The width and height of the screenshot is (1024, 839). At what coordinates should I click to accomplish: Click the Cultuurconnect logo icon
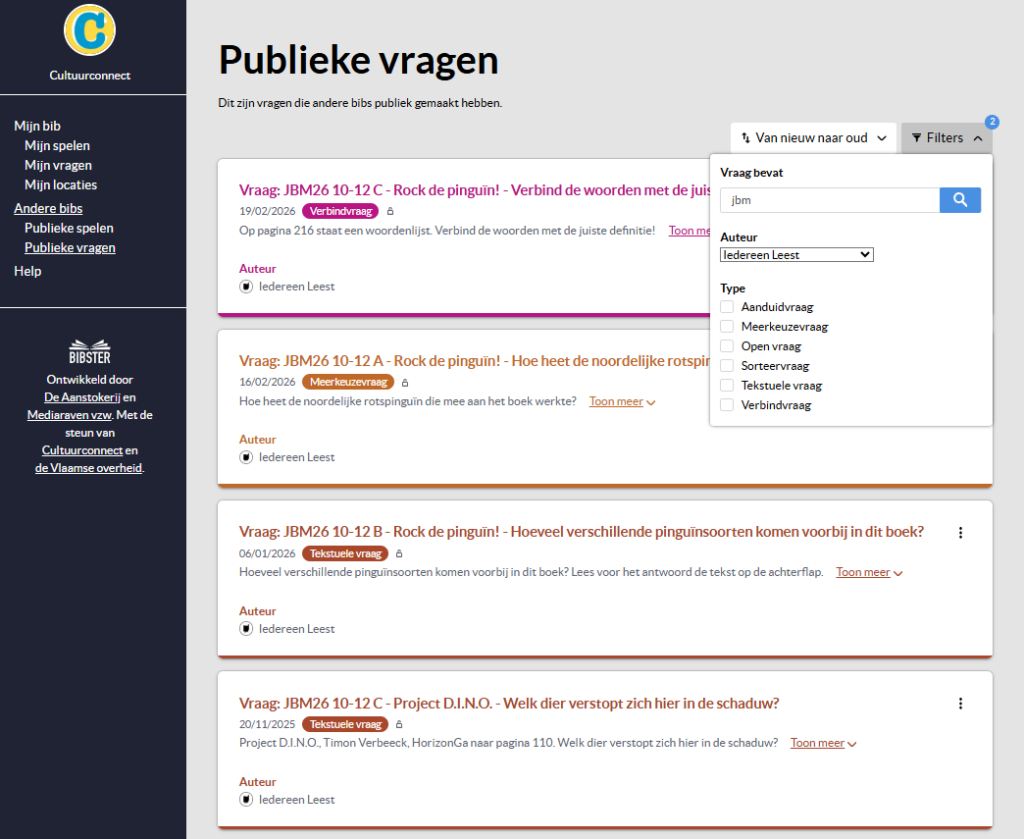pyautogui.click(x=90, y=30)
